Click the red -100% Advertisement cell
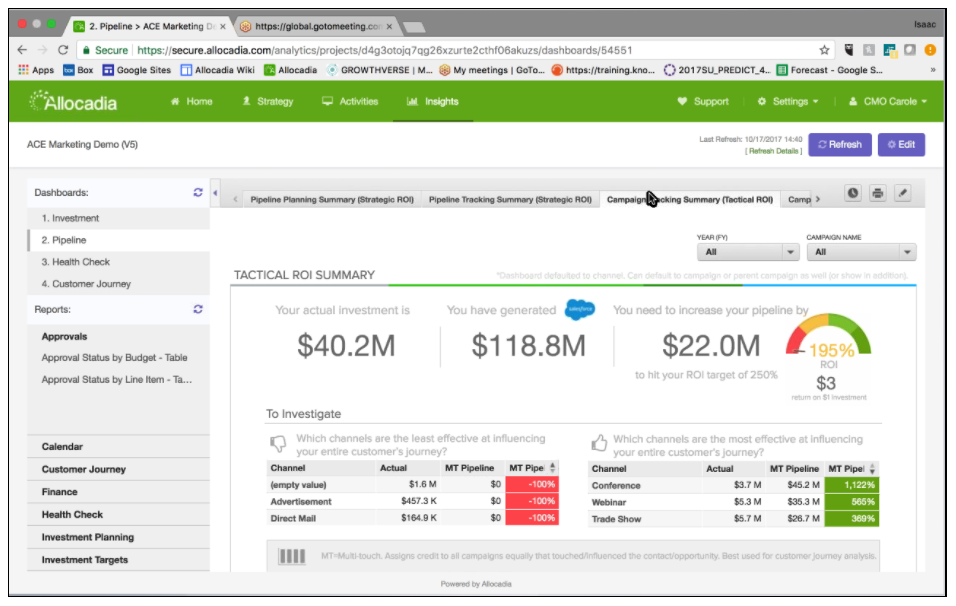The image size is (956, 606). 532,501
